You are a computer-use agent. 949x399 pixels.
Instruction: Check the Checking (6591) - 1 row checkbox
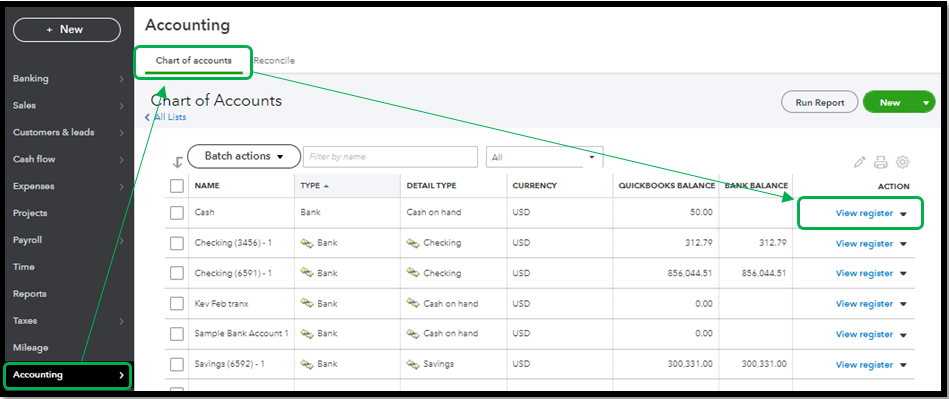click(x=177, y=274)
